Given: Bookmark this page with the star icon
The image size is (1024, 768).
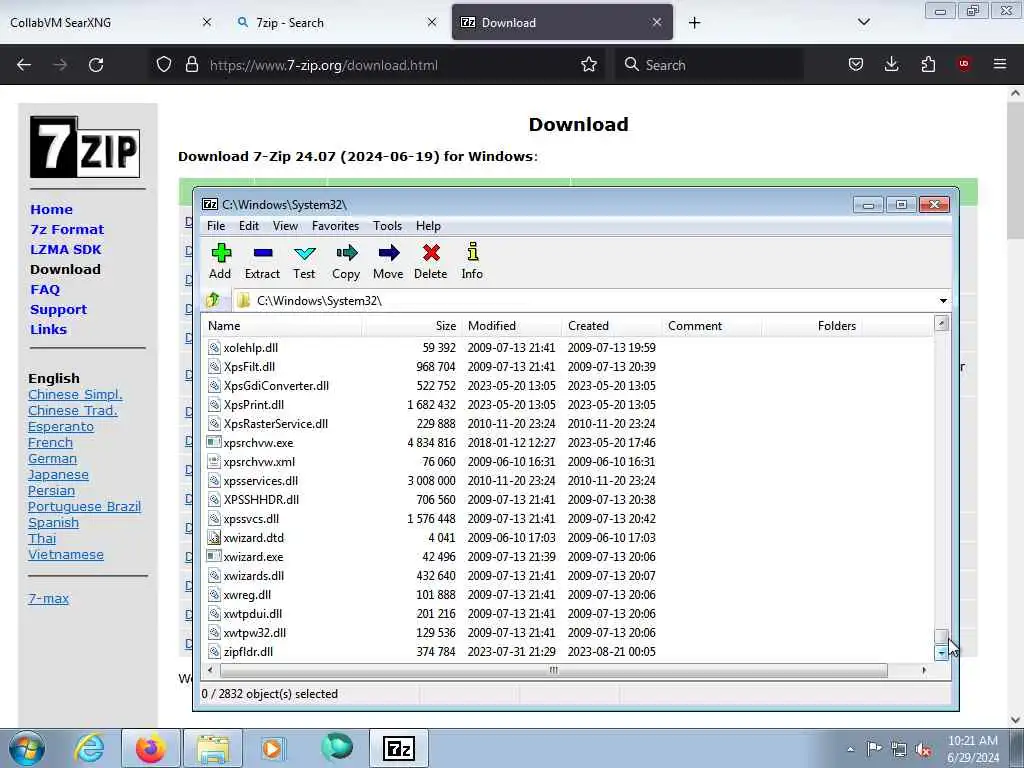Looking at the screenshot, I should (589, 65).
